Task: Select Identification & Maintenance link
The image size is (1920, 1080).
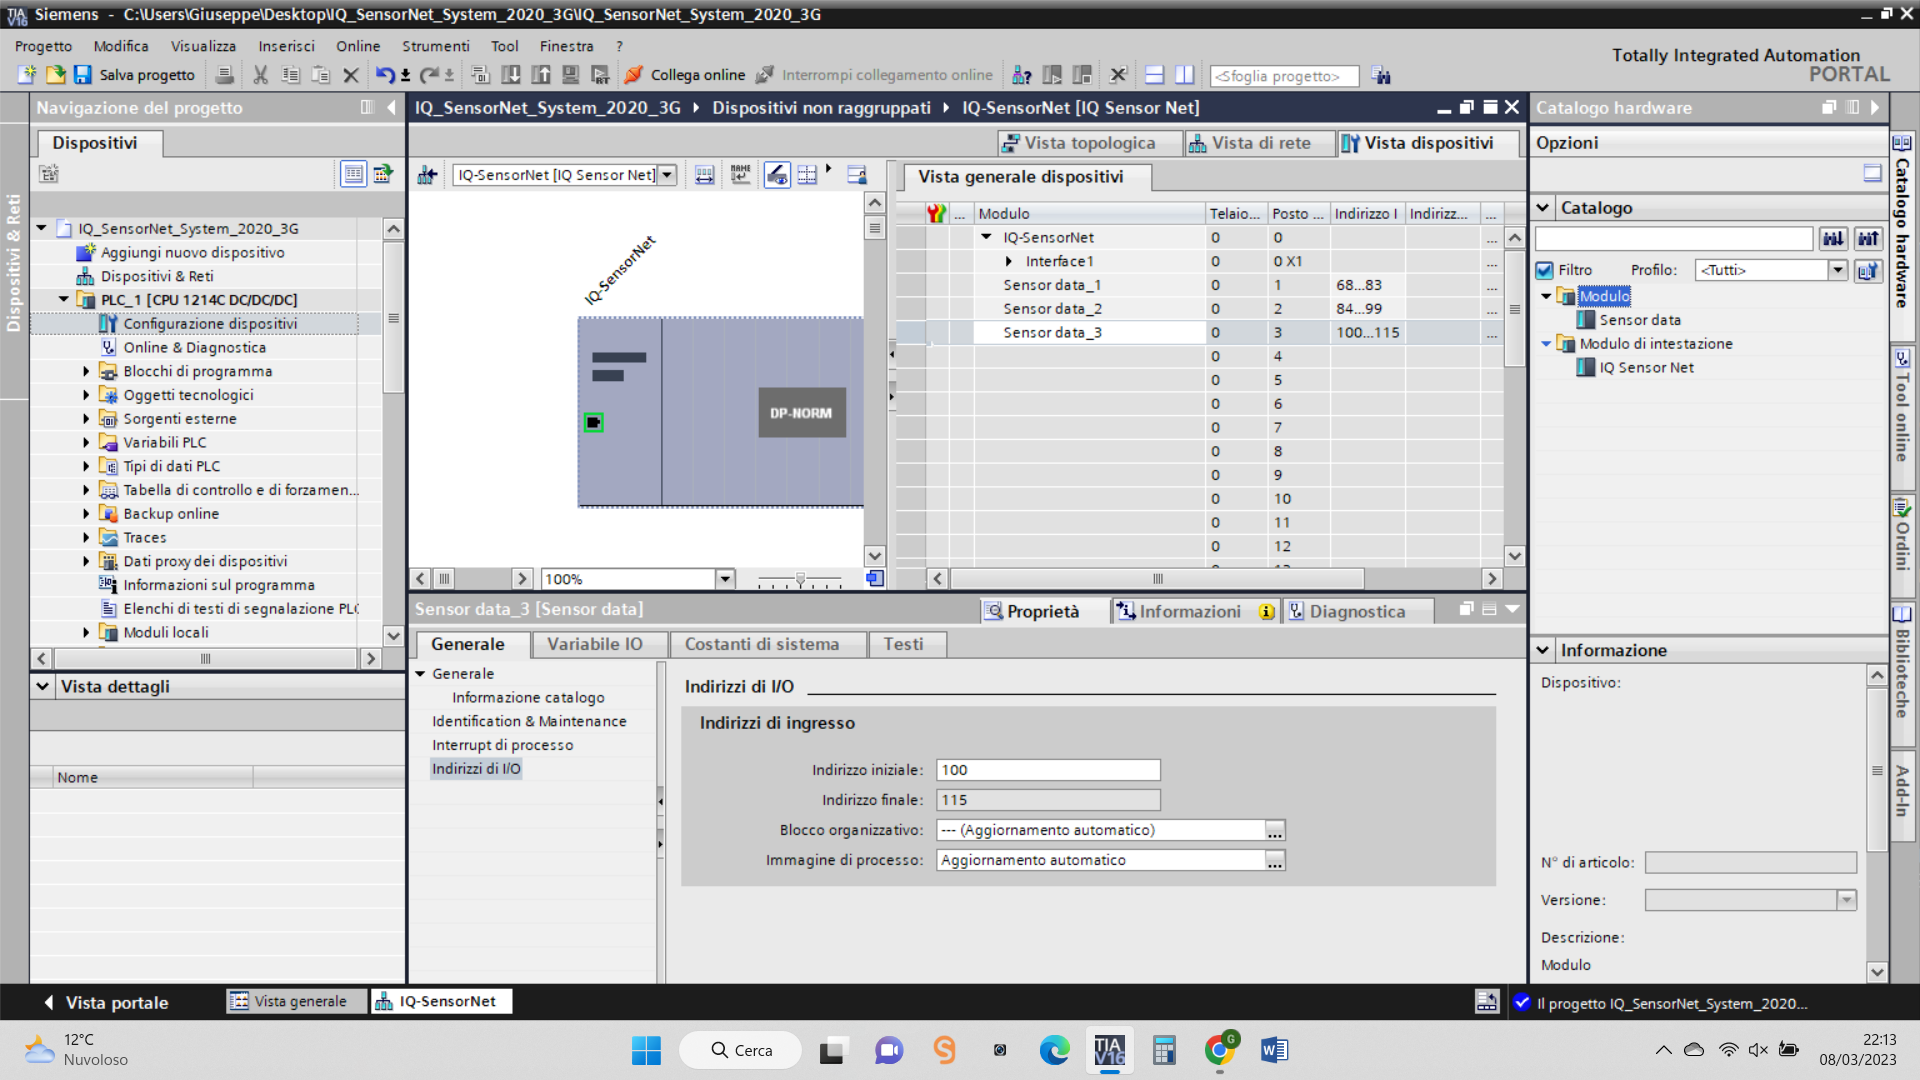Action: click(529, 721)
